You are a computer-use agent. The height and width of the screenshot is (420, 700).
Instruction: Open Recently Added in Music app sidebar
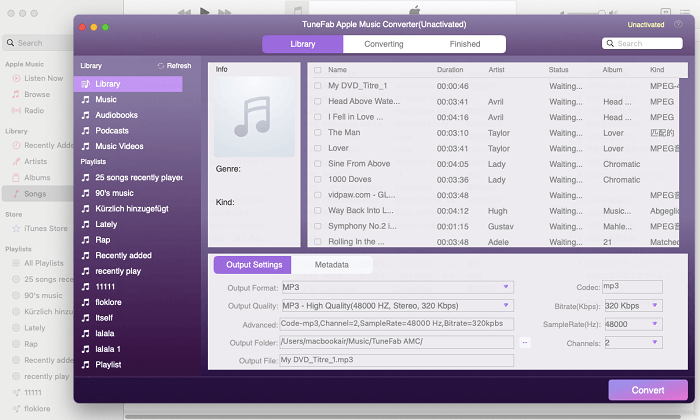42,145
